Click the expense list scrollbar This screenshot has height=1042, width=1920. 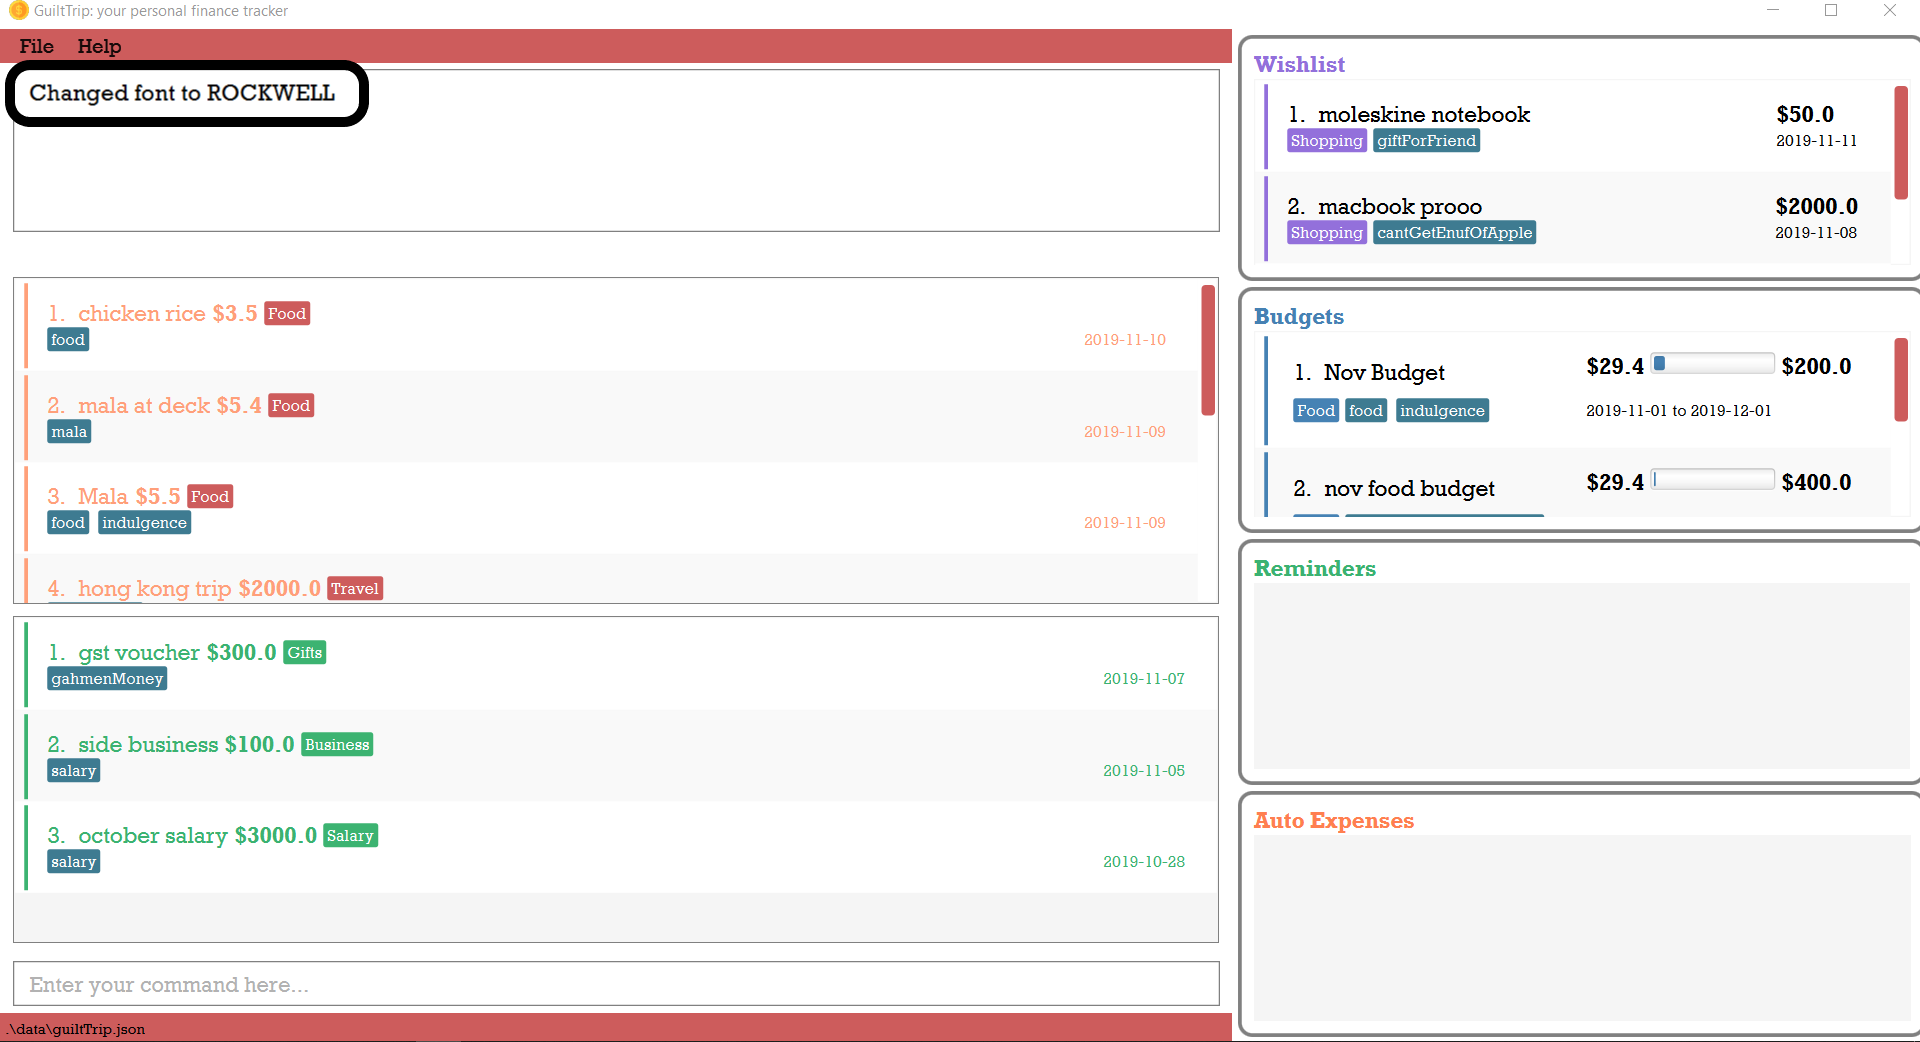tap(1208, 350)
